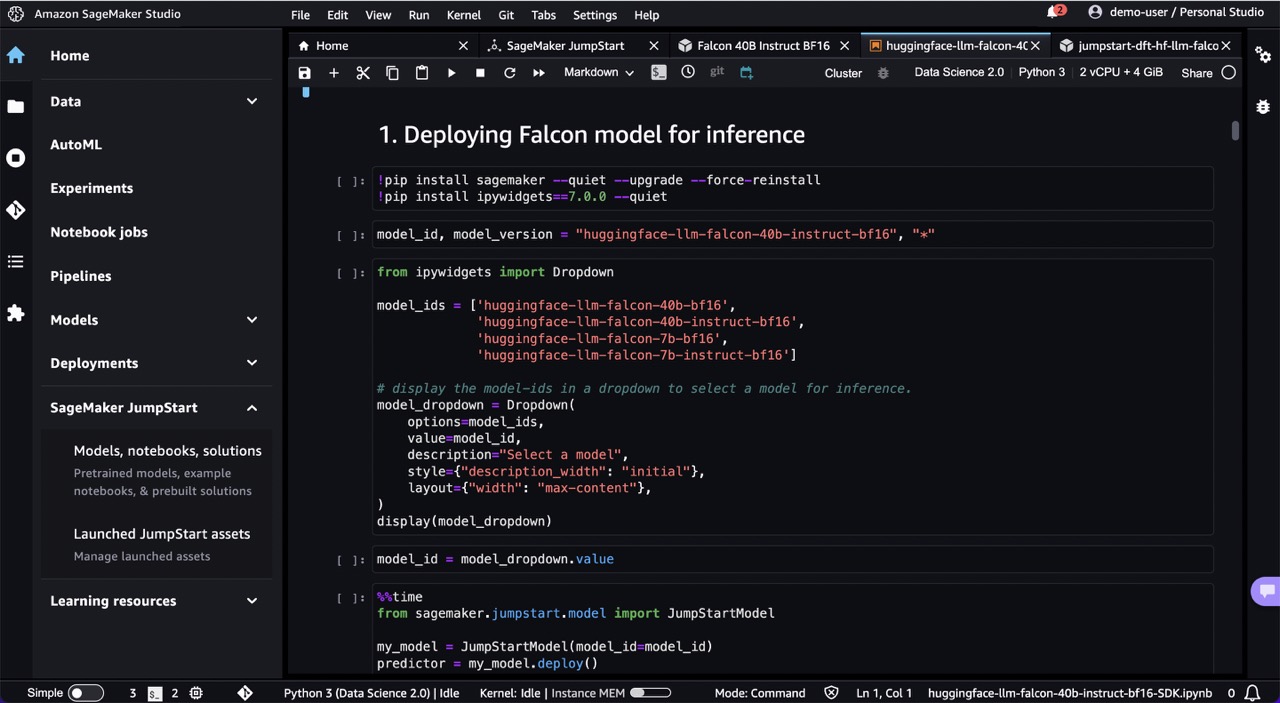Restart the kernel with the circular arrow icon
The image size is (1280, 703).
pos(509,73)
